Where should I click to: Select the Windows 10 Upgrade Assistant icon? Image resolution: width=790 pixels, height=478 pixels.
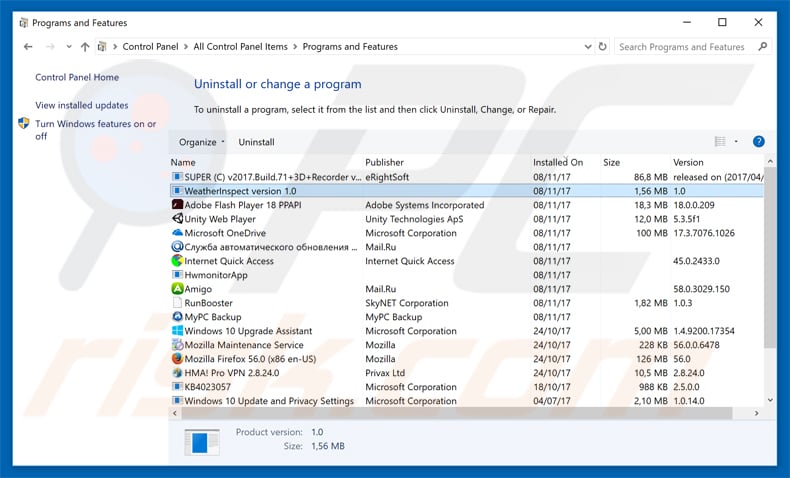(x=177, y=330)
